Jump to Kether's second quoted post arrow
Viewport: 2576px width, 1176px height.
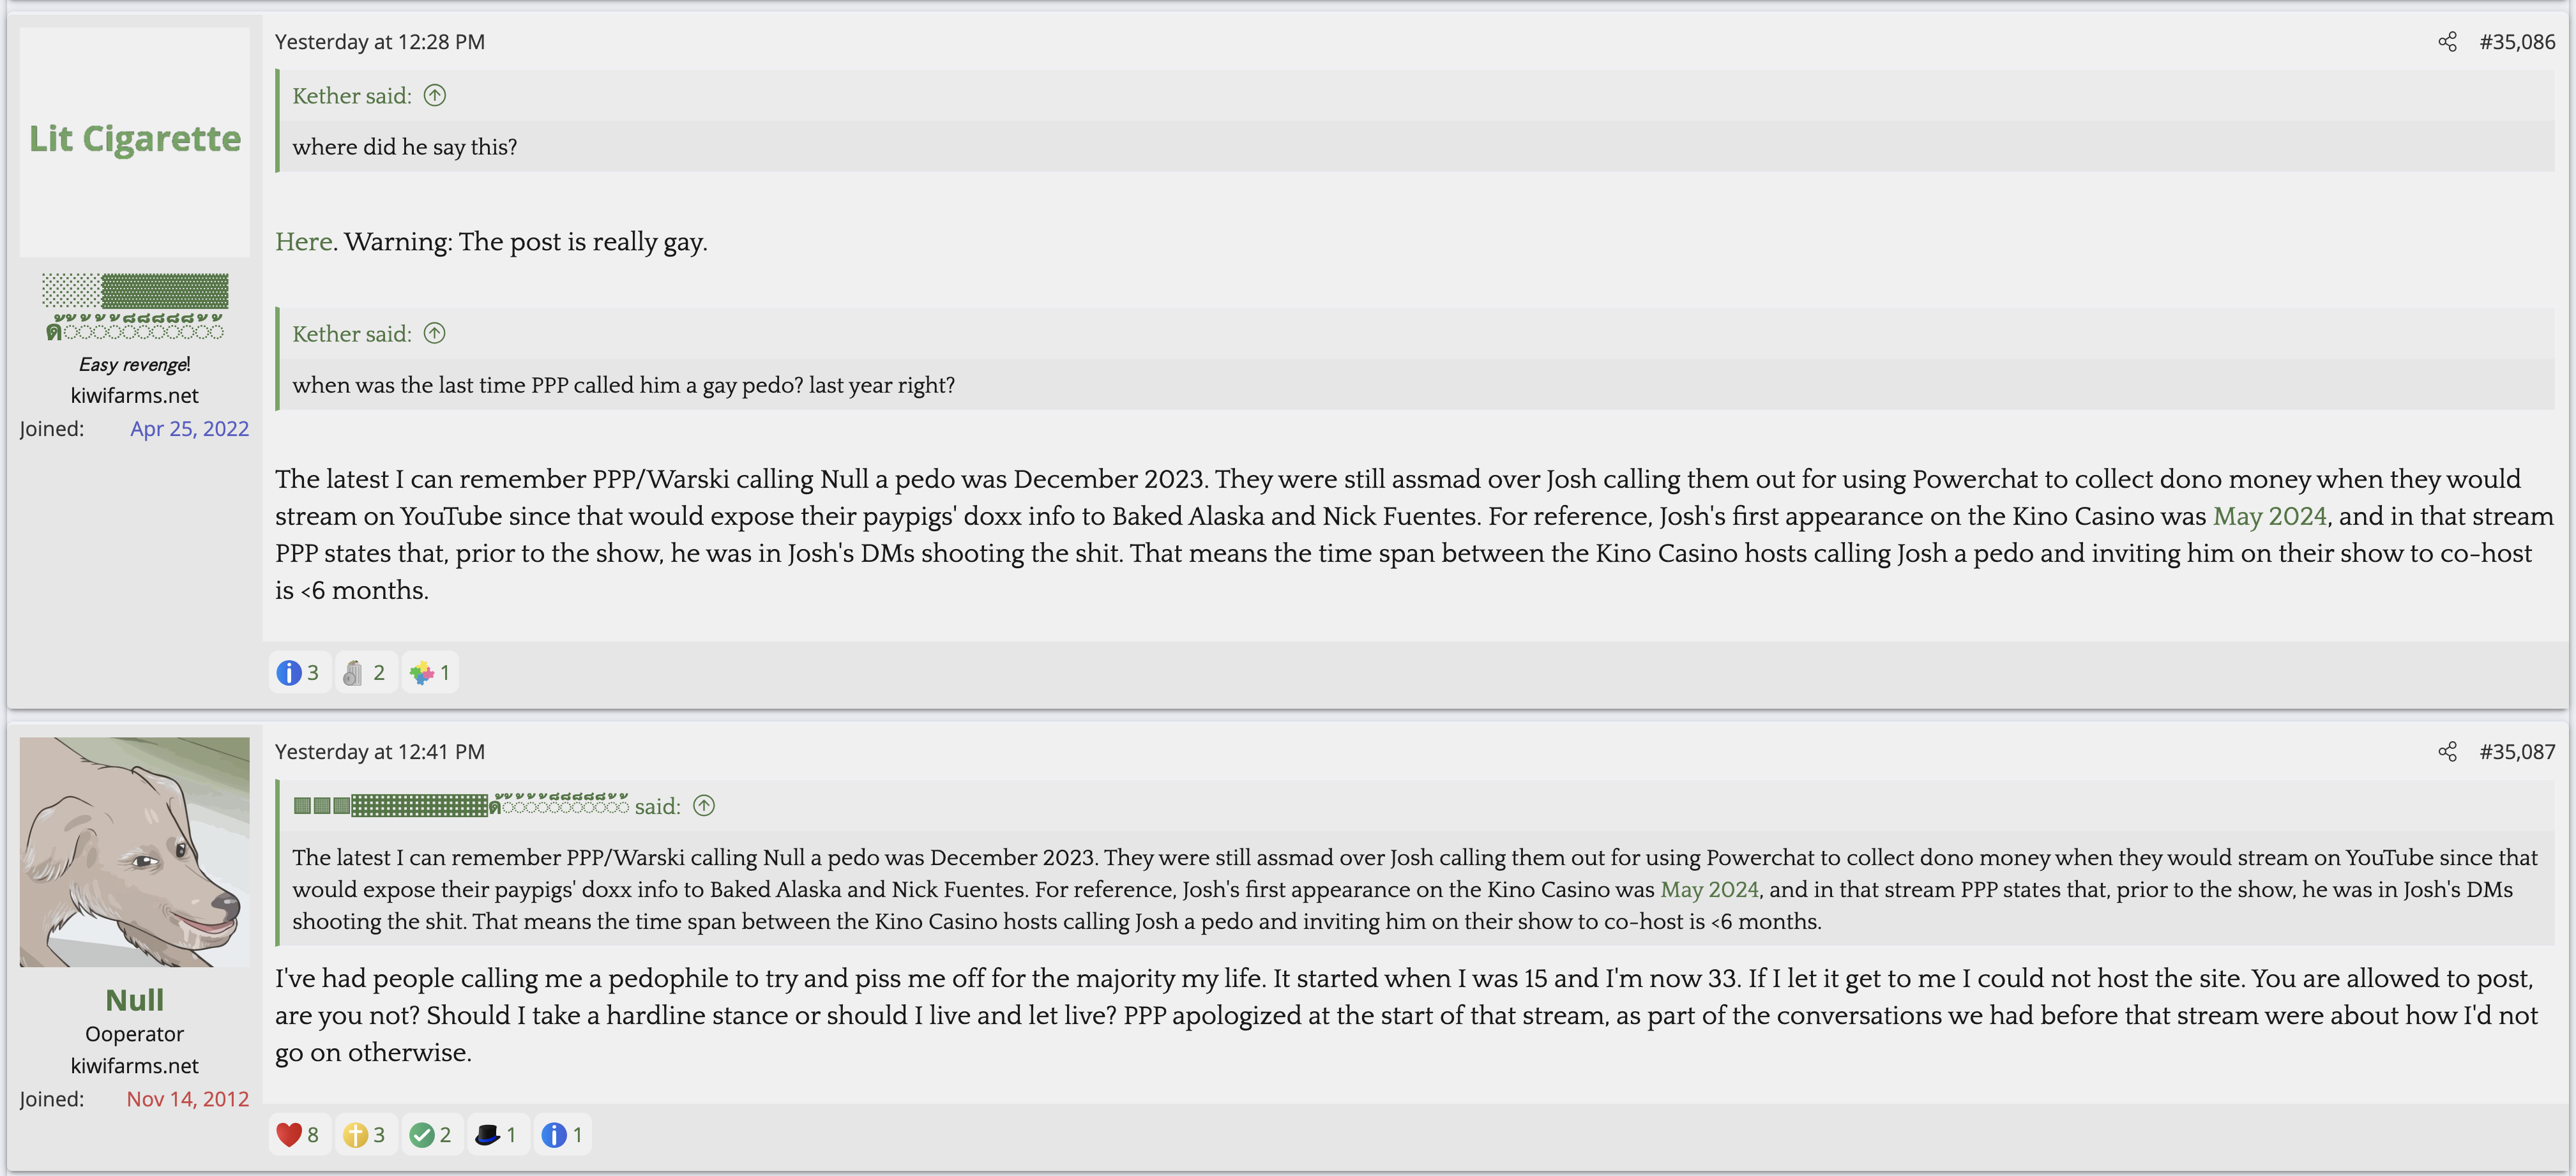435,334
